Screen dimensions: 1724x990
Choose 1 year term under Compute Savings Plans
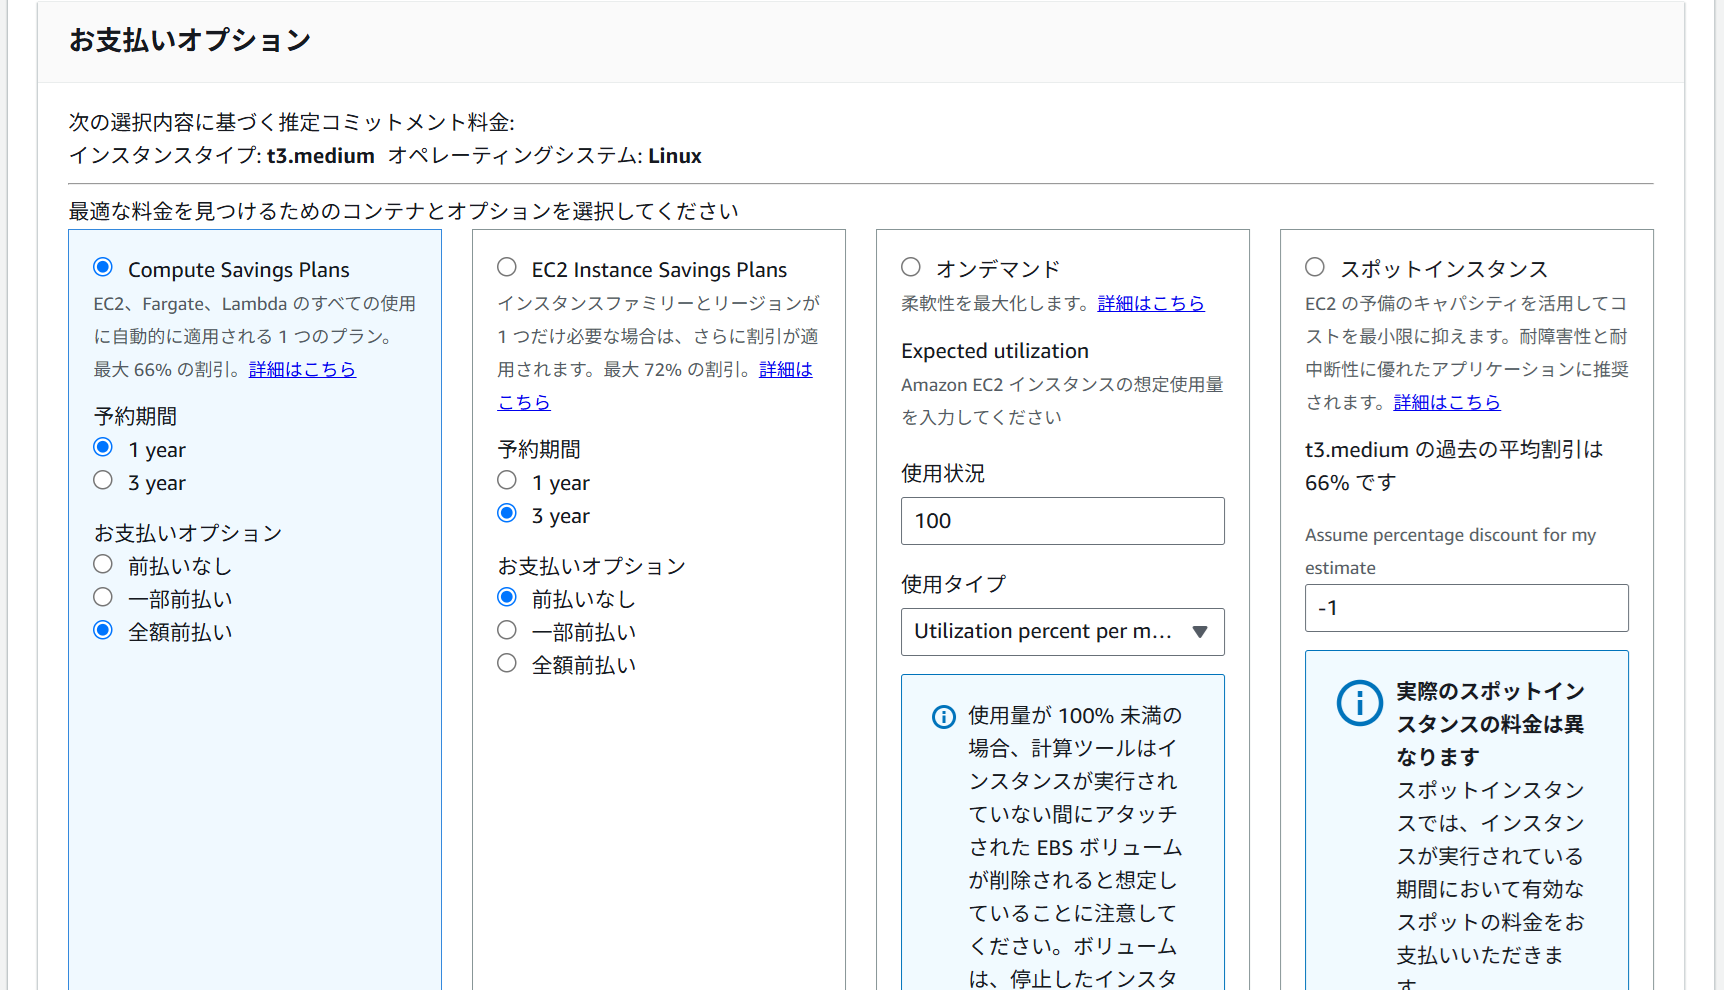[103, 447]
